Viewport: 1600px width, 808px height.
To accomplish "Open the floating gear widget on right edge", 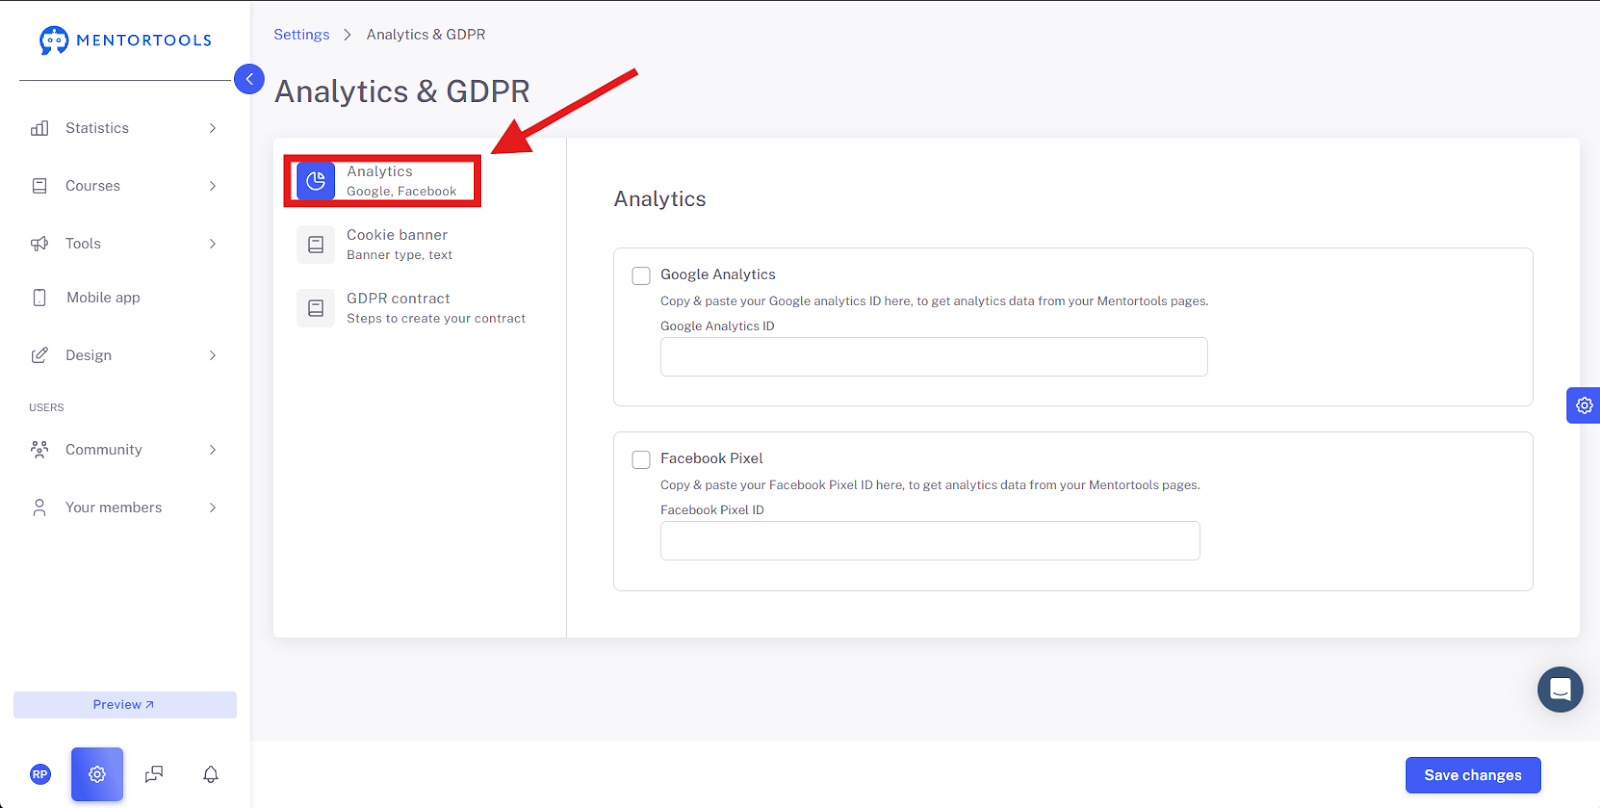I will click(x=1584, y=405).
